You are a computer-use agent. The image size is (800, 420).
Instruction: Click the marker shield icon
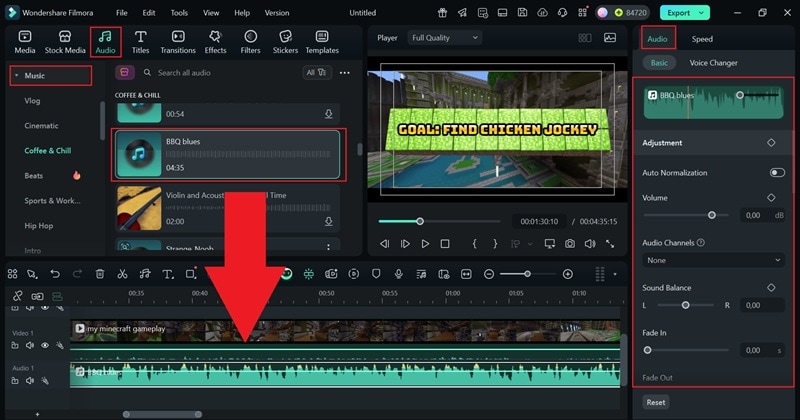tap(376, 274)
